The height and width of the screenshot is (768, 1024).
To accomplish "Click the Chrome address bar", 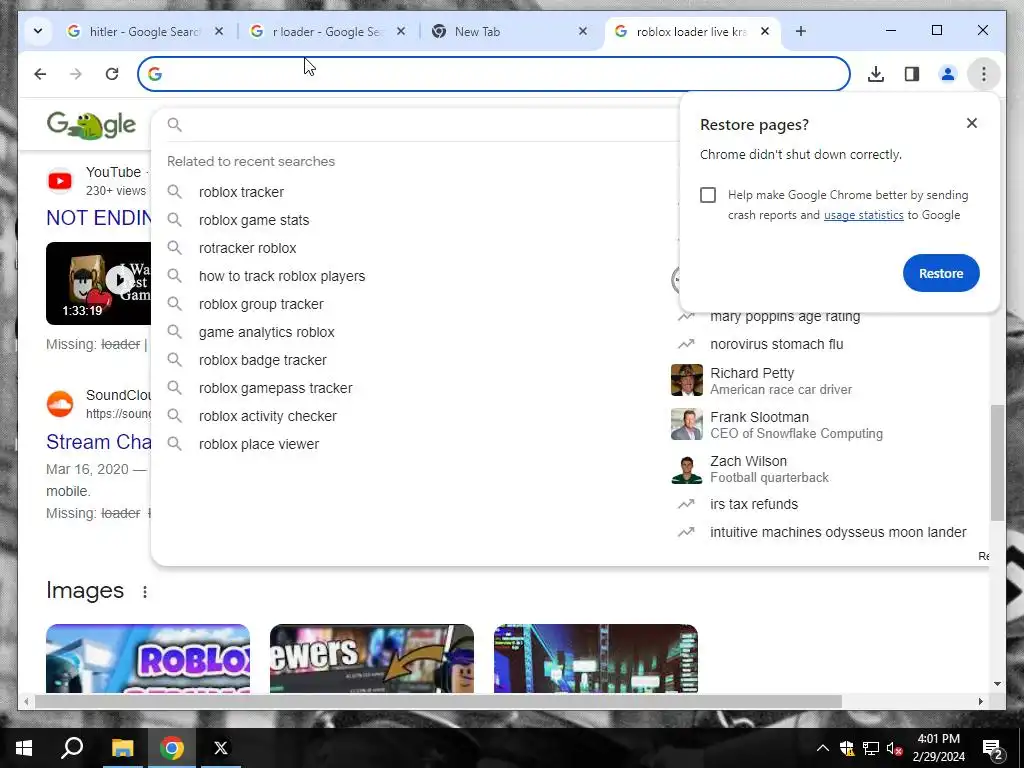I will click(x=494, y=74).
